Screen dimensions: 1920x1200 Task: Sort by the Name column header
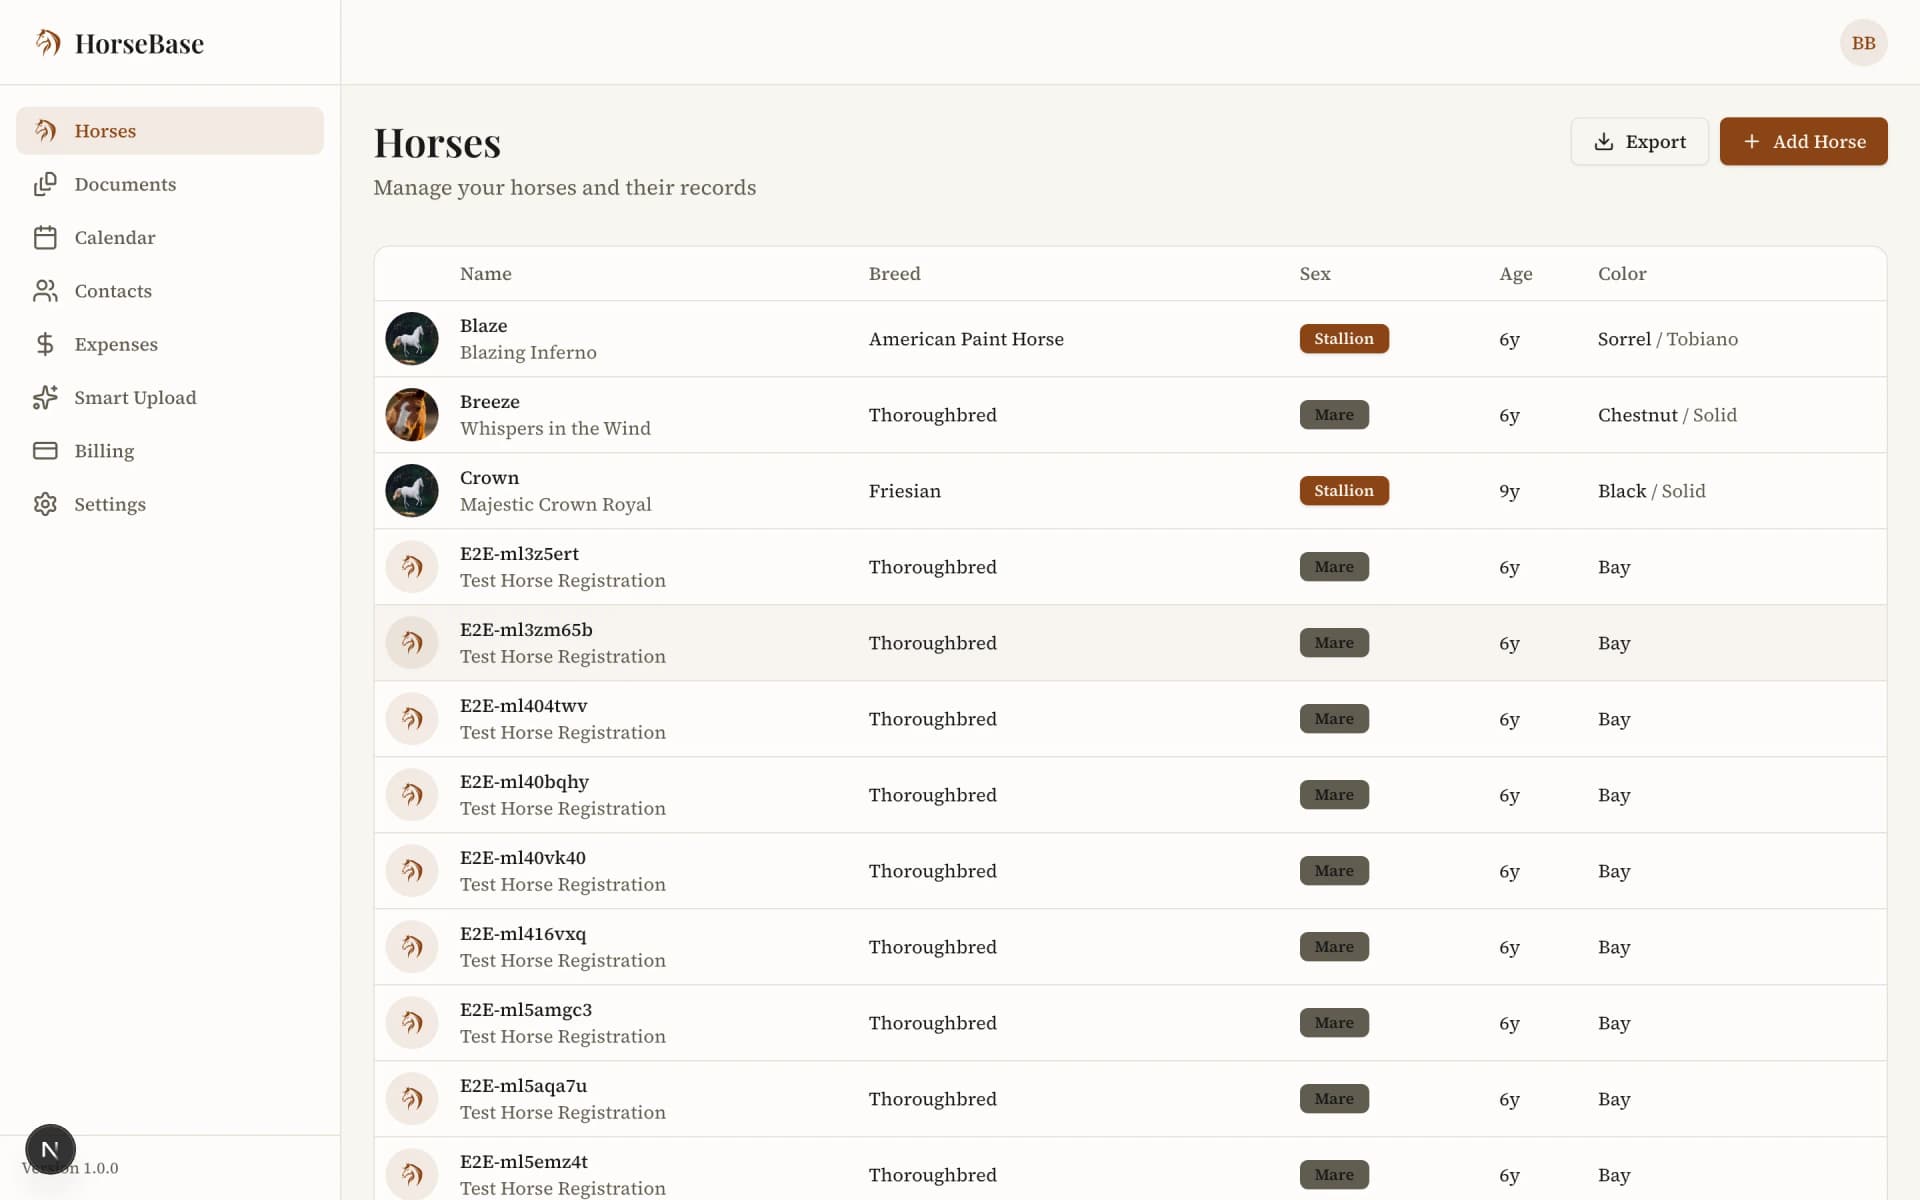[486, 273]
